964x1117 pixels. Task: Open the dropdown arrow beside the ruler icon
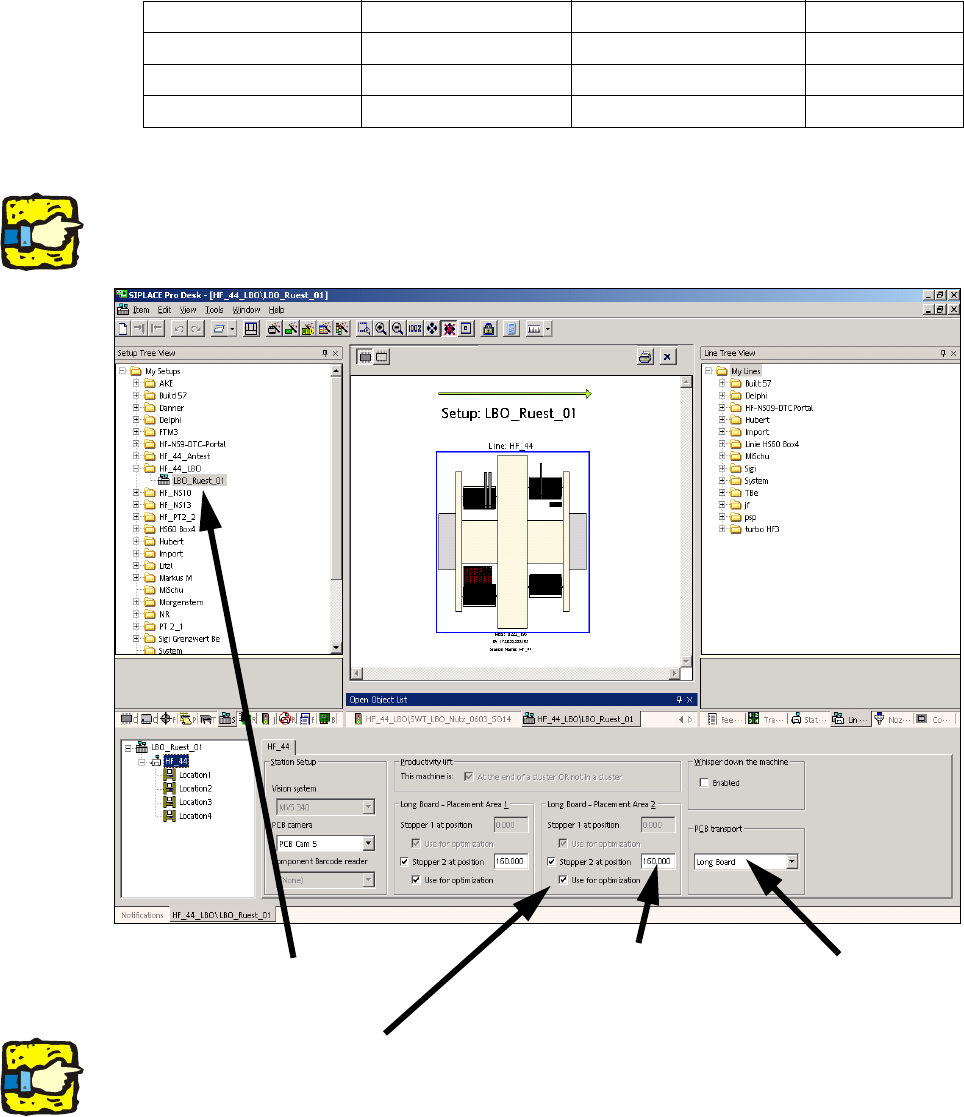pos(548,328)
